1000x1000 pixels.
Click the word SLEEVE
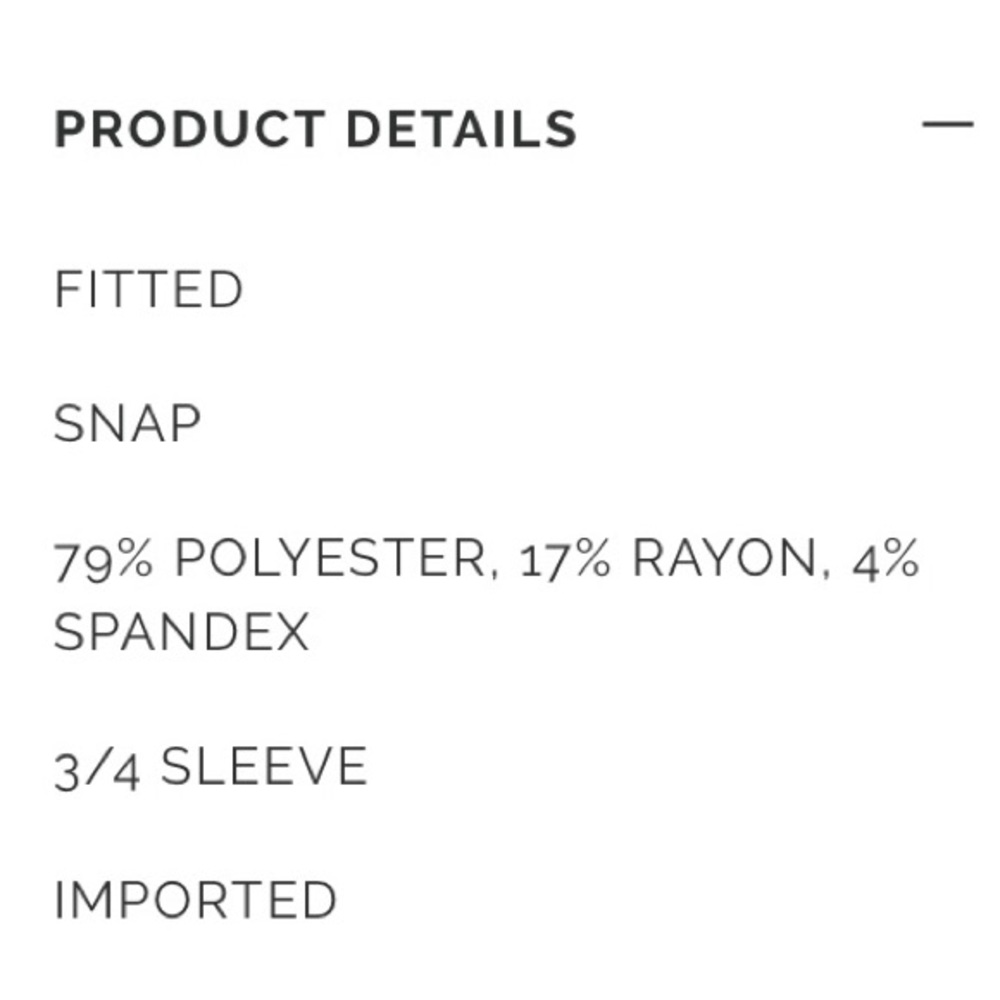coord(264,766)
